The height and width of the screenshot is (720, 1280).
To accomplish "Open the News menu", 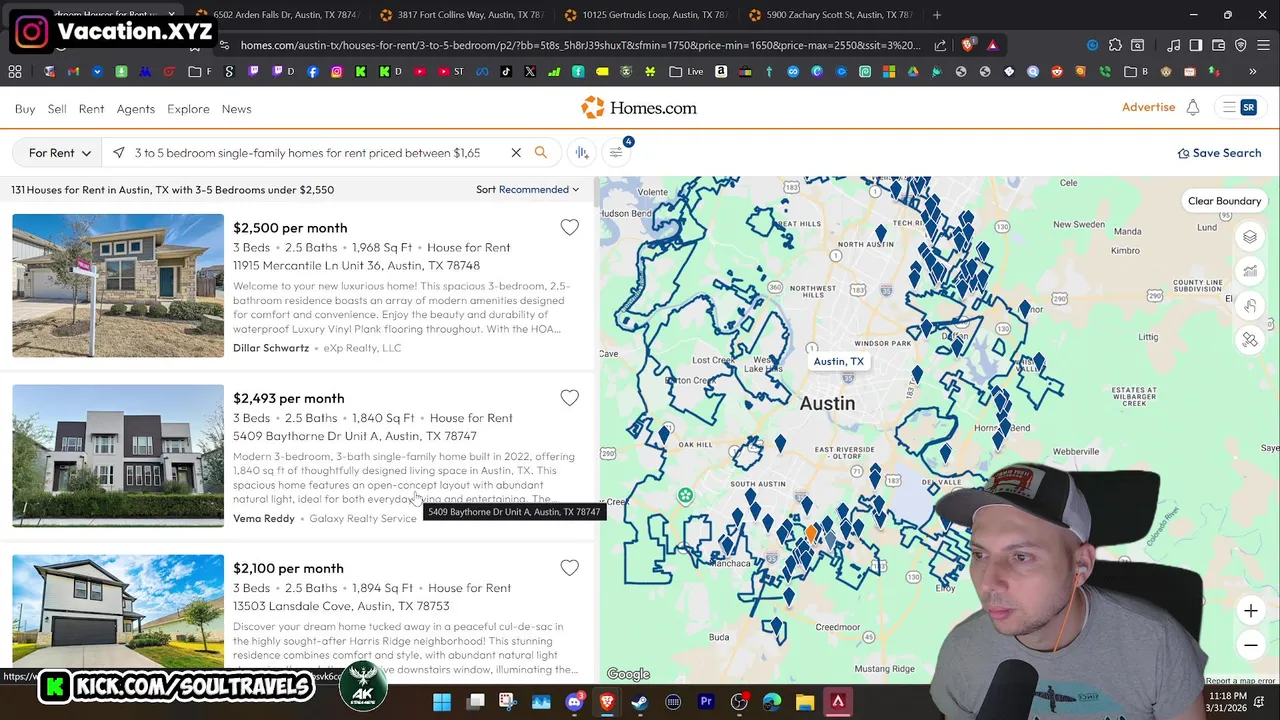I will point(236,109).
